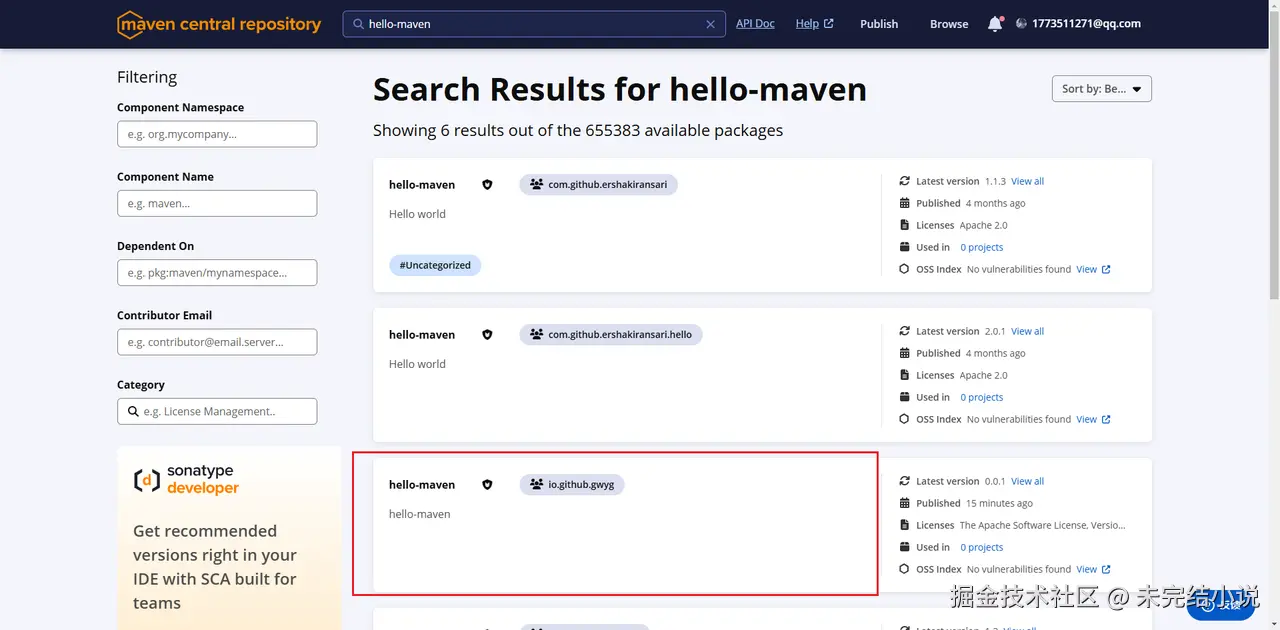Go to the Publish page

tap(879, 24)
